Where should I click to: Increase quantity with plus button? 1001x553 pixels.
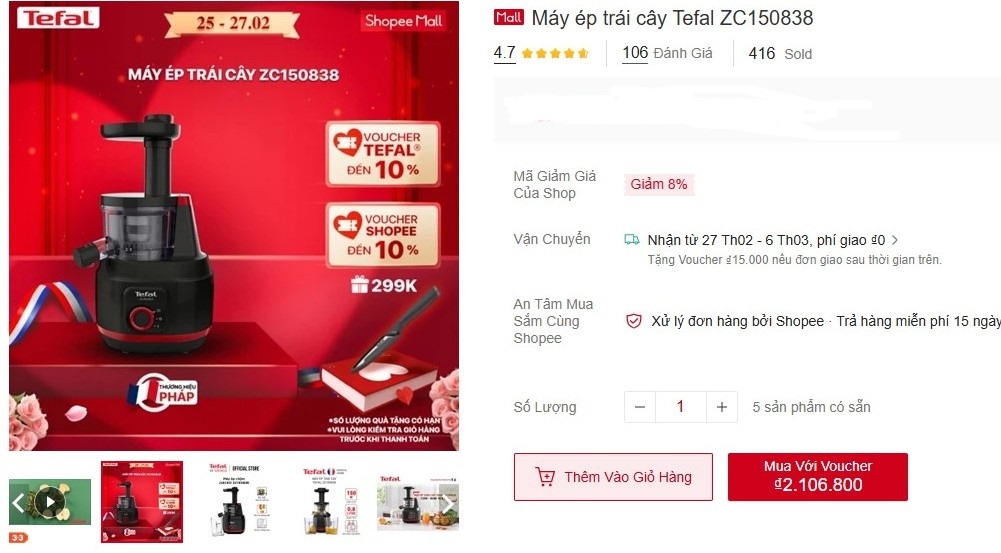[x=722, y=407]
